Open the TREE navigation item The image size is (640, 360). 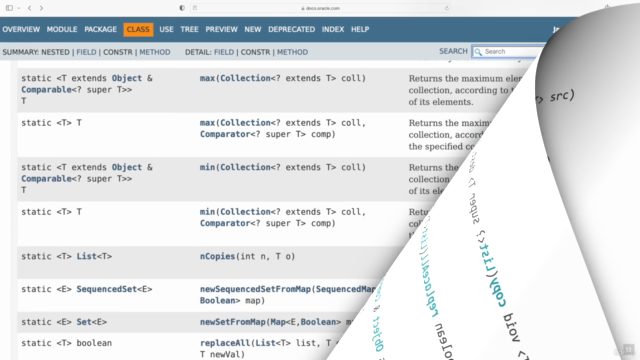[189, 29]
